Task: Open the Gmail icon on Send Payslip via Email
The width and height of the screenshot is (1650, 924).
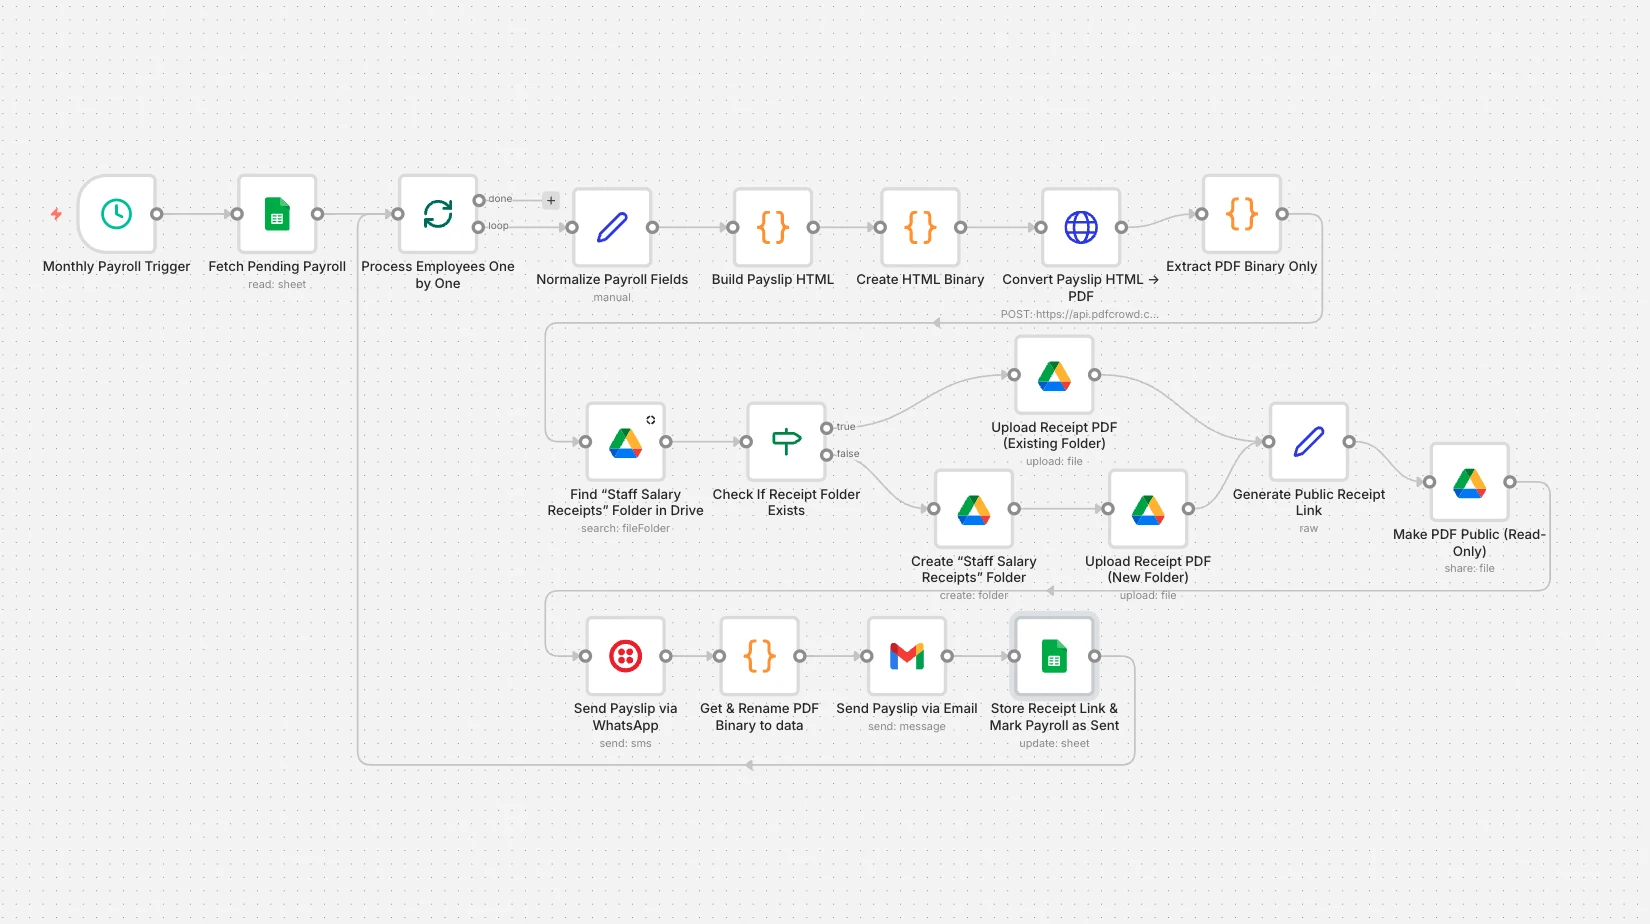Action: (906, 656)
